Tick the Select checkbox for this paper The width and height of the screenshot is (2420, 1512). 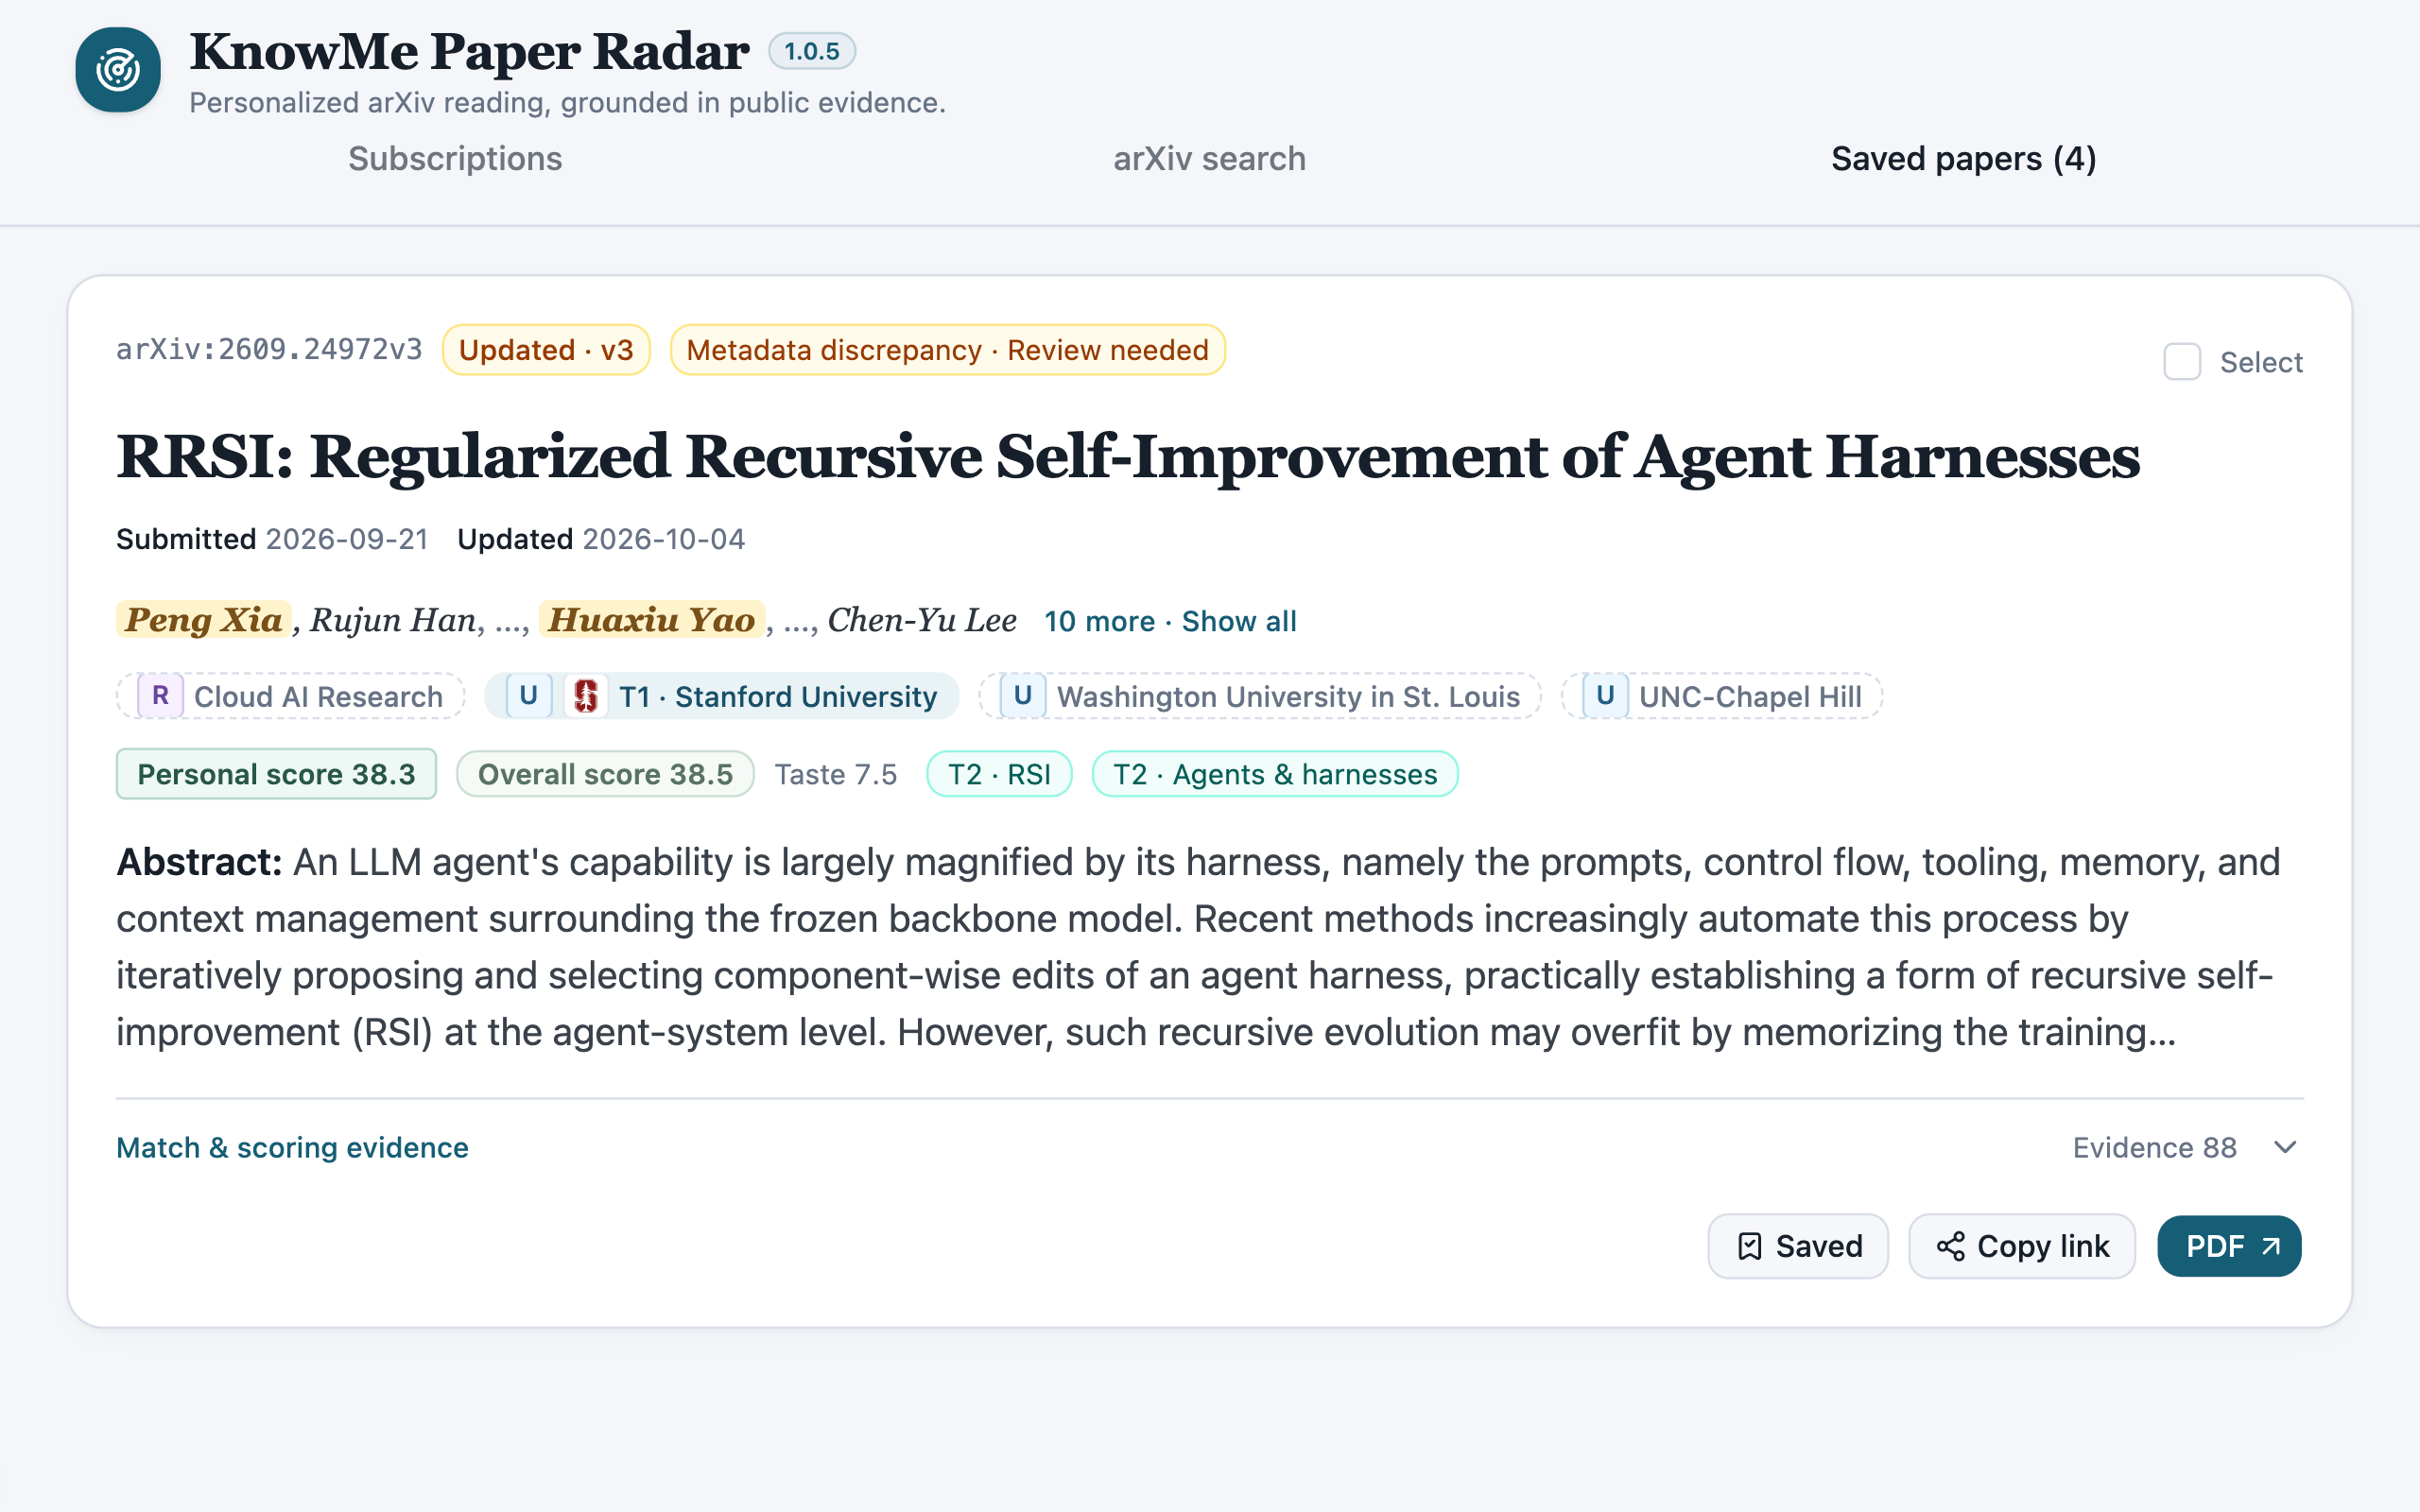point(2182,361)
